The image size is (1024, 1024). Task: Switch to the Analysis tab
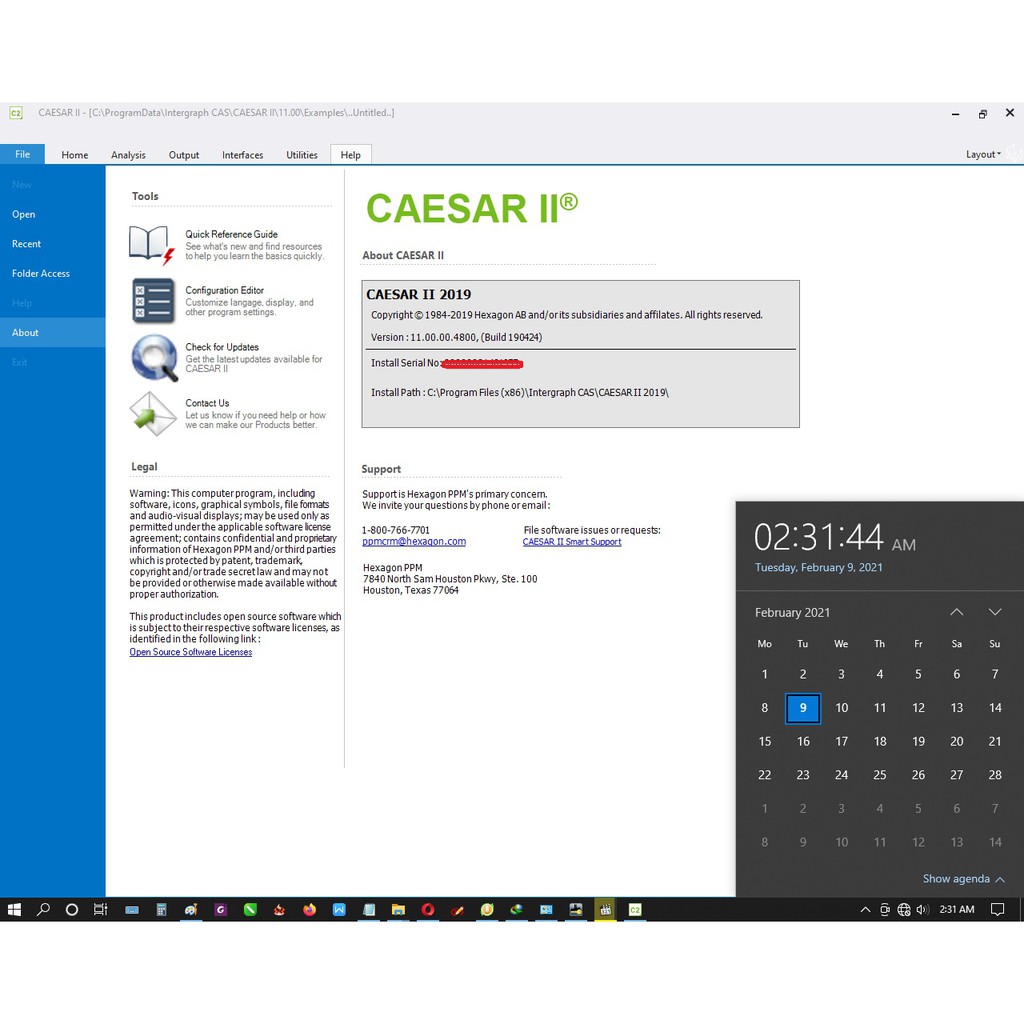(128, 155)
